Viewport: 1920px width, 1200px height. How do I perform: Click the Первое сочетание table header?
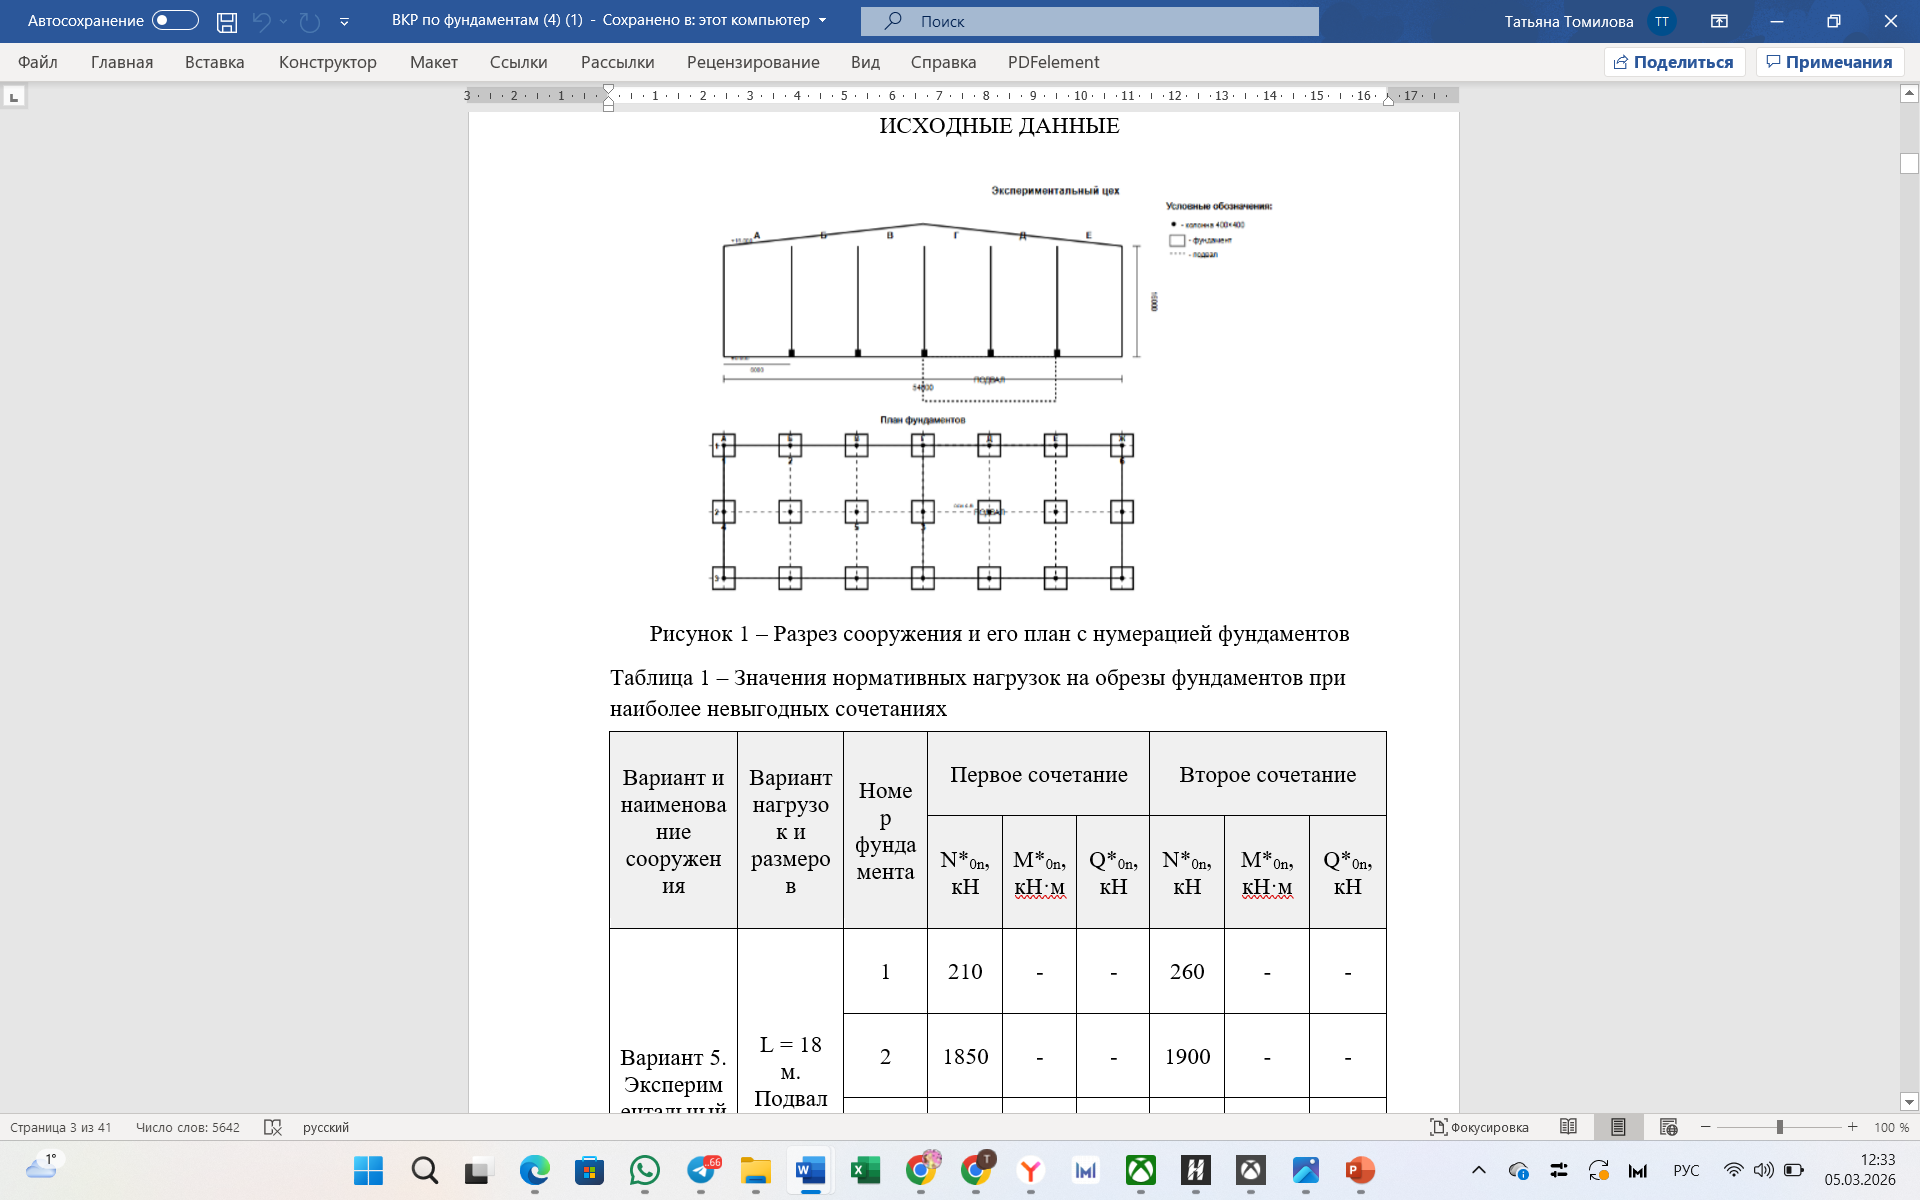pos(1038,774)
